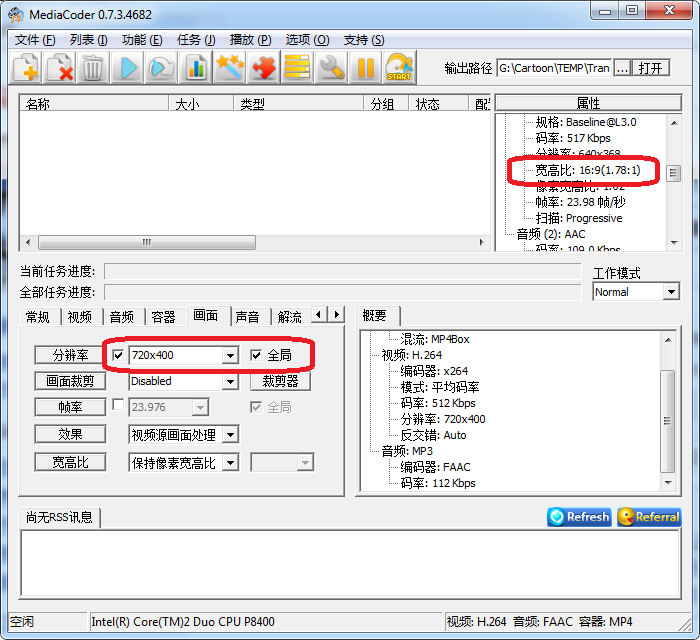
Task: Click the 宽高比 button
Action: pos(71,462)
